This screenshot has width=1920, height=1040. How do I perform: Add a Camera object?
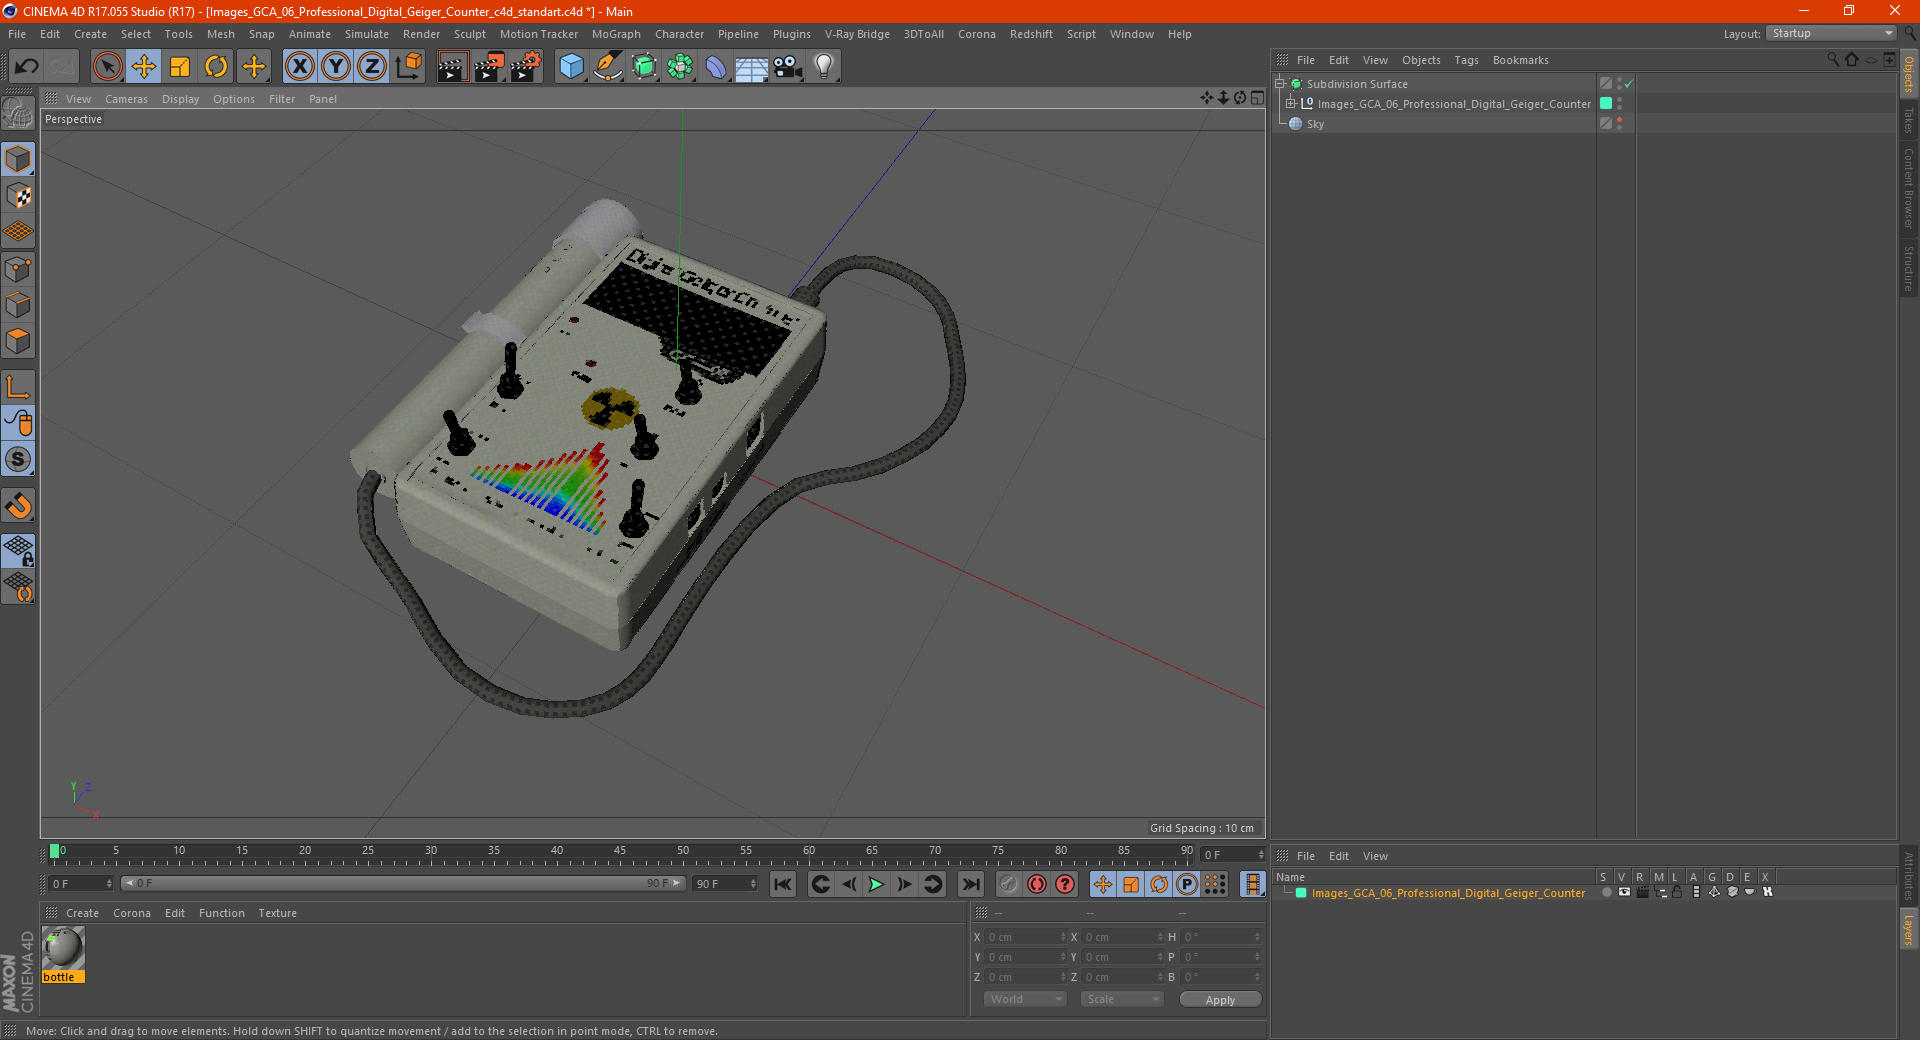[x=788, y=67]
